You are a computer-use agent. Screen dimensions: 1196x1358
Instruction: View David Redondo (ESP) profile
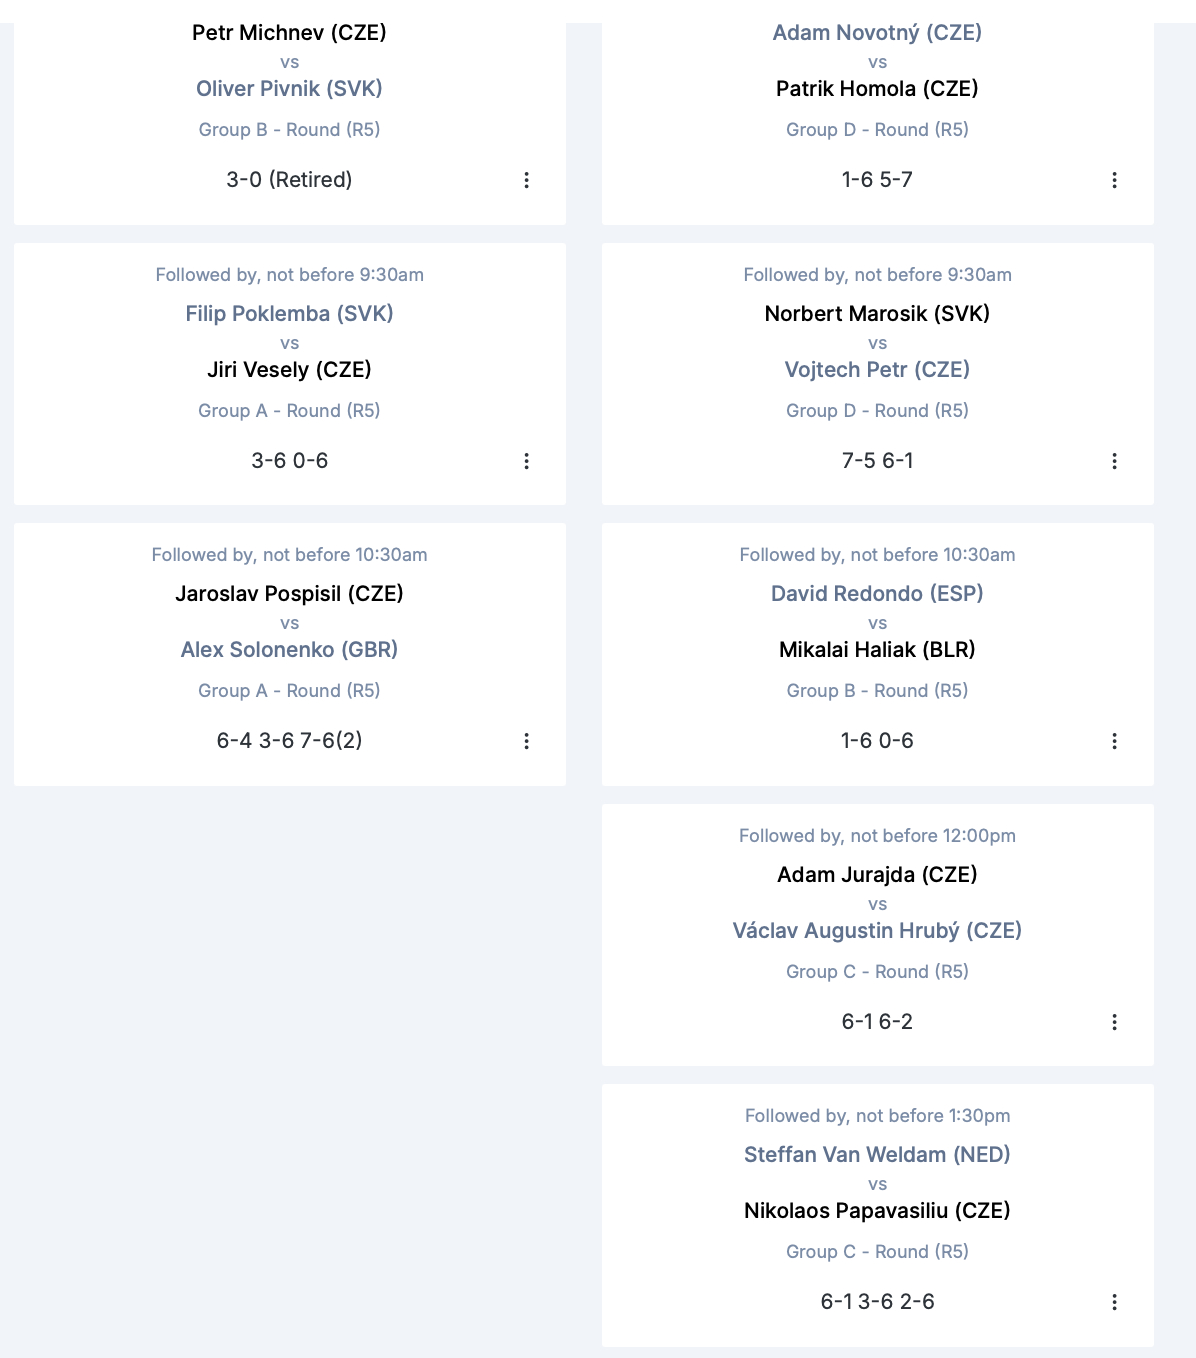[877, 594]
